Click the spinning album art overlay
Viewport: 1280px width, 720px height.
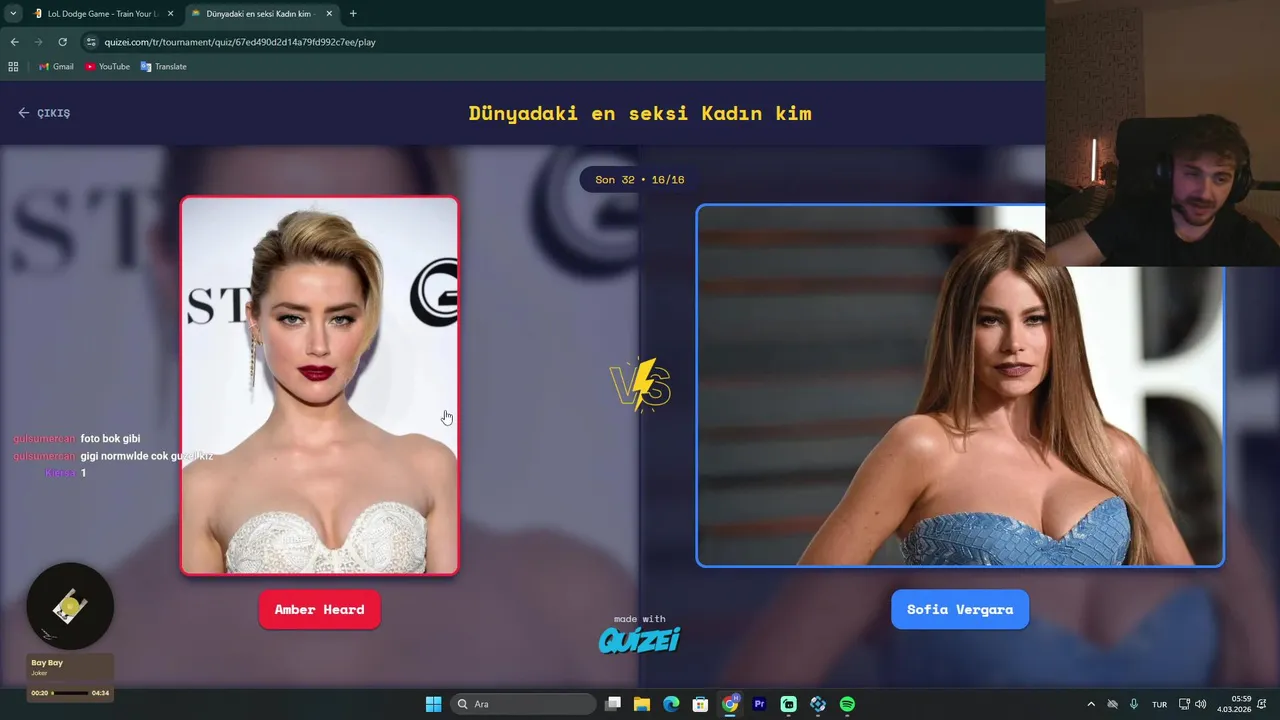point(70,606)
